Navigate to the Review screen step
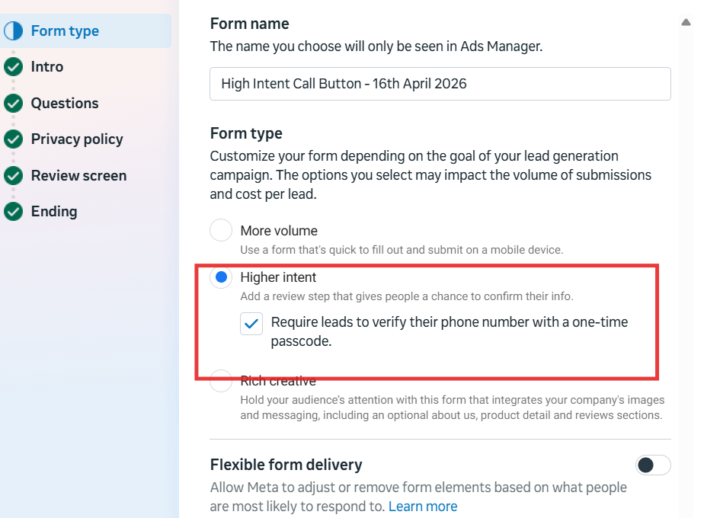This screenshot has height=518, width=720. pos(79,175)
